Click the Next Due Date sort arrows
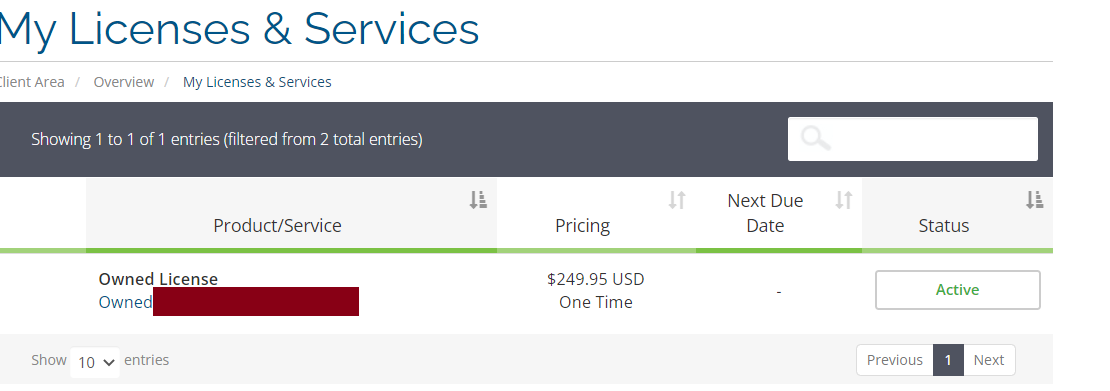Viewport: 1110px width, 391px height. click(x=844, y=200)
